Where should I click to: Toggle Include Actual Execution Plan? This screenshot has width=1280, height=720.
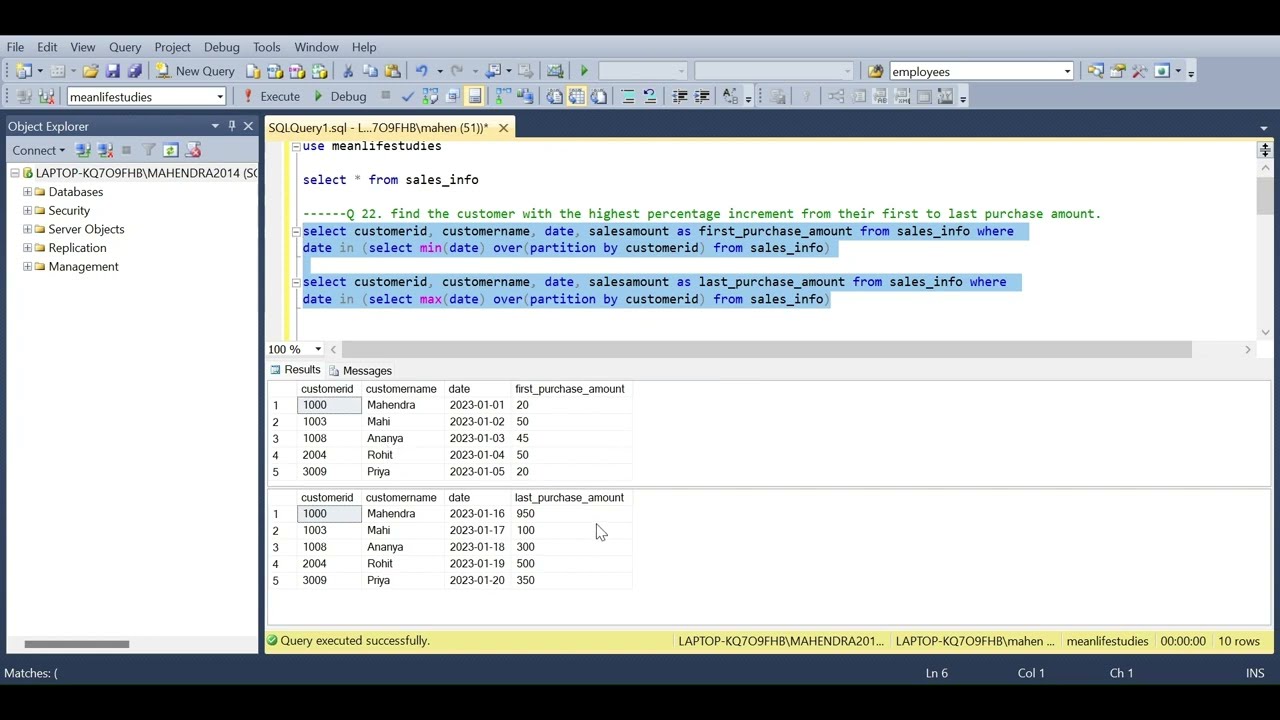pyautogui.click(x=501, y=97)
